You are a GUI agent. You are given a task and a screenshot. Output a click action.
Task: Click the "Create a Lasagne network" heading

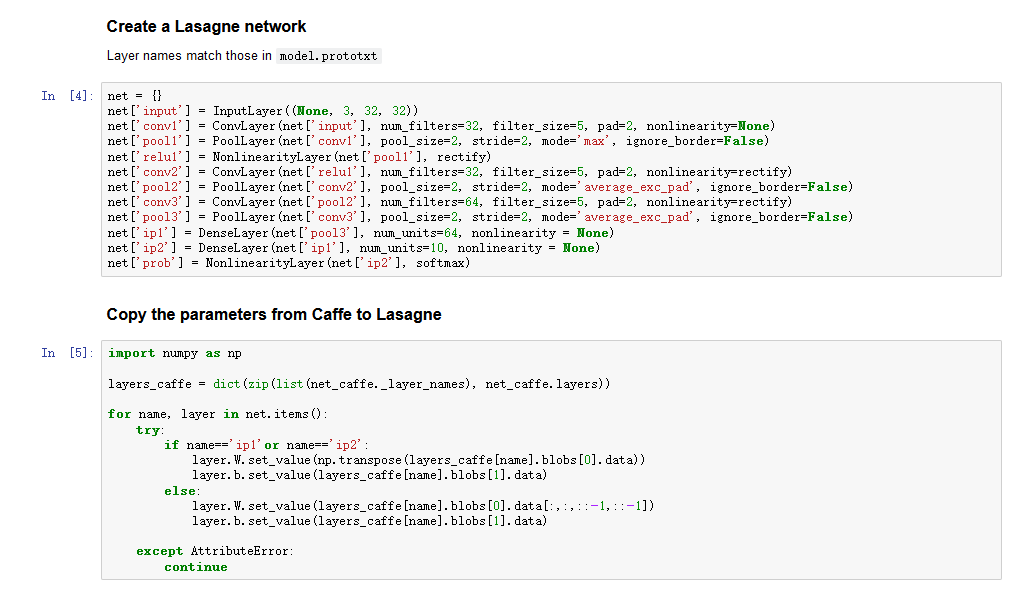206,27
